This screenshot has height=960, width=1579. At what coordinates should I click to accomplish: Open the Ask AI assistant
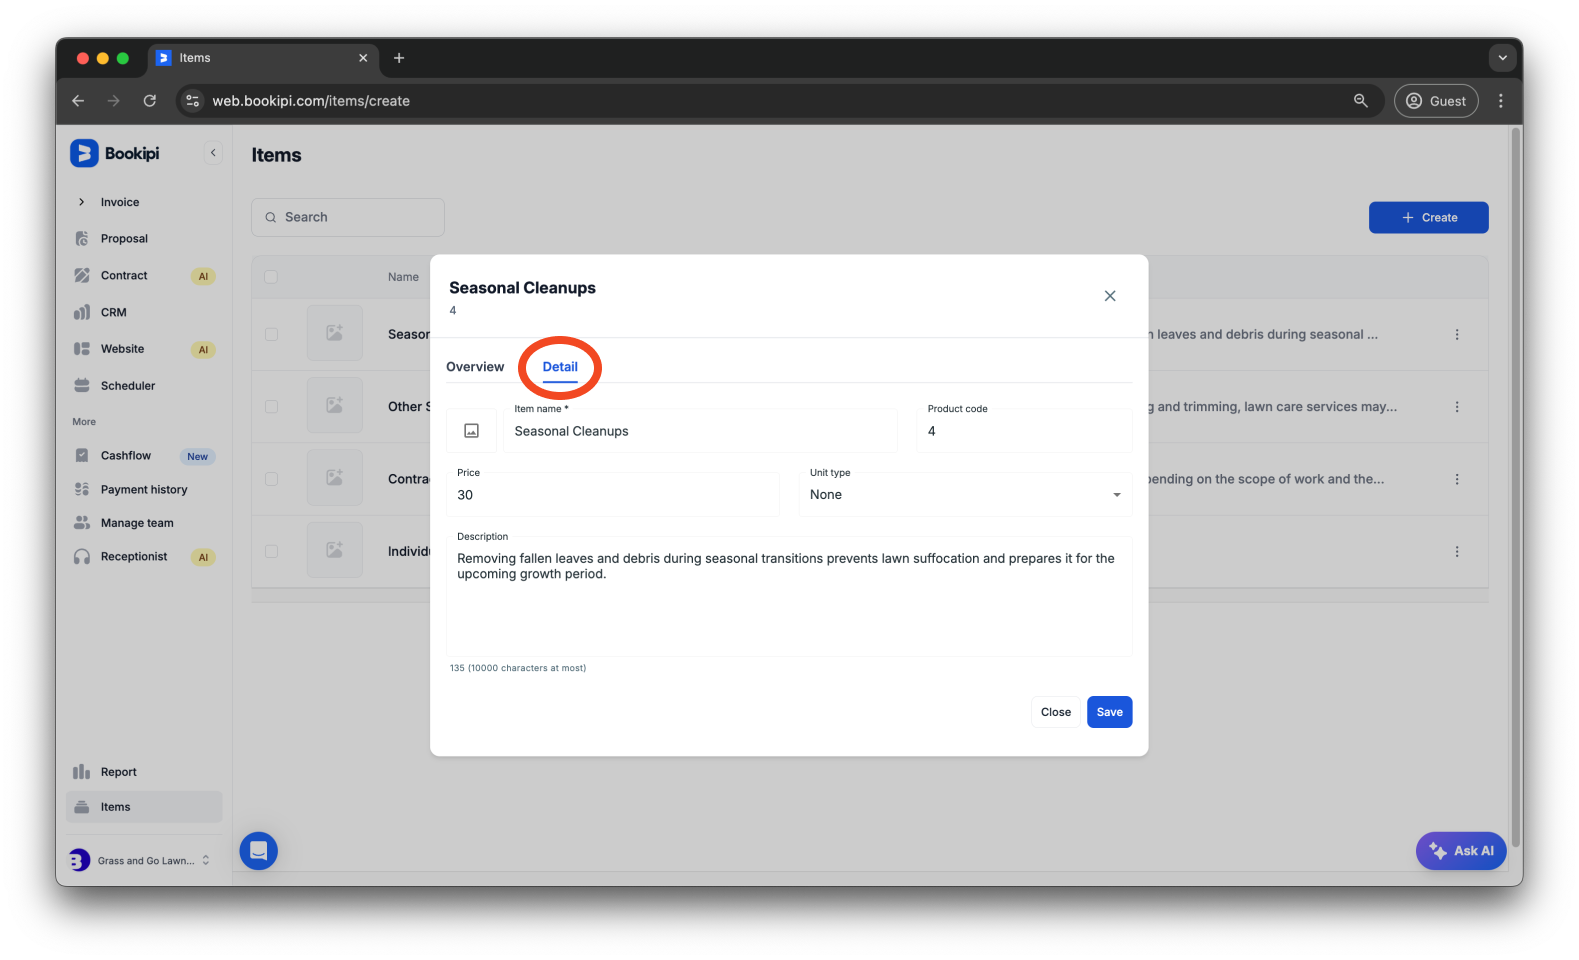tap(1461, 851)
